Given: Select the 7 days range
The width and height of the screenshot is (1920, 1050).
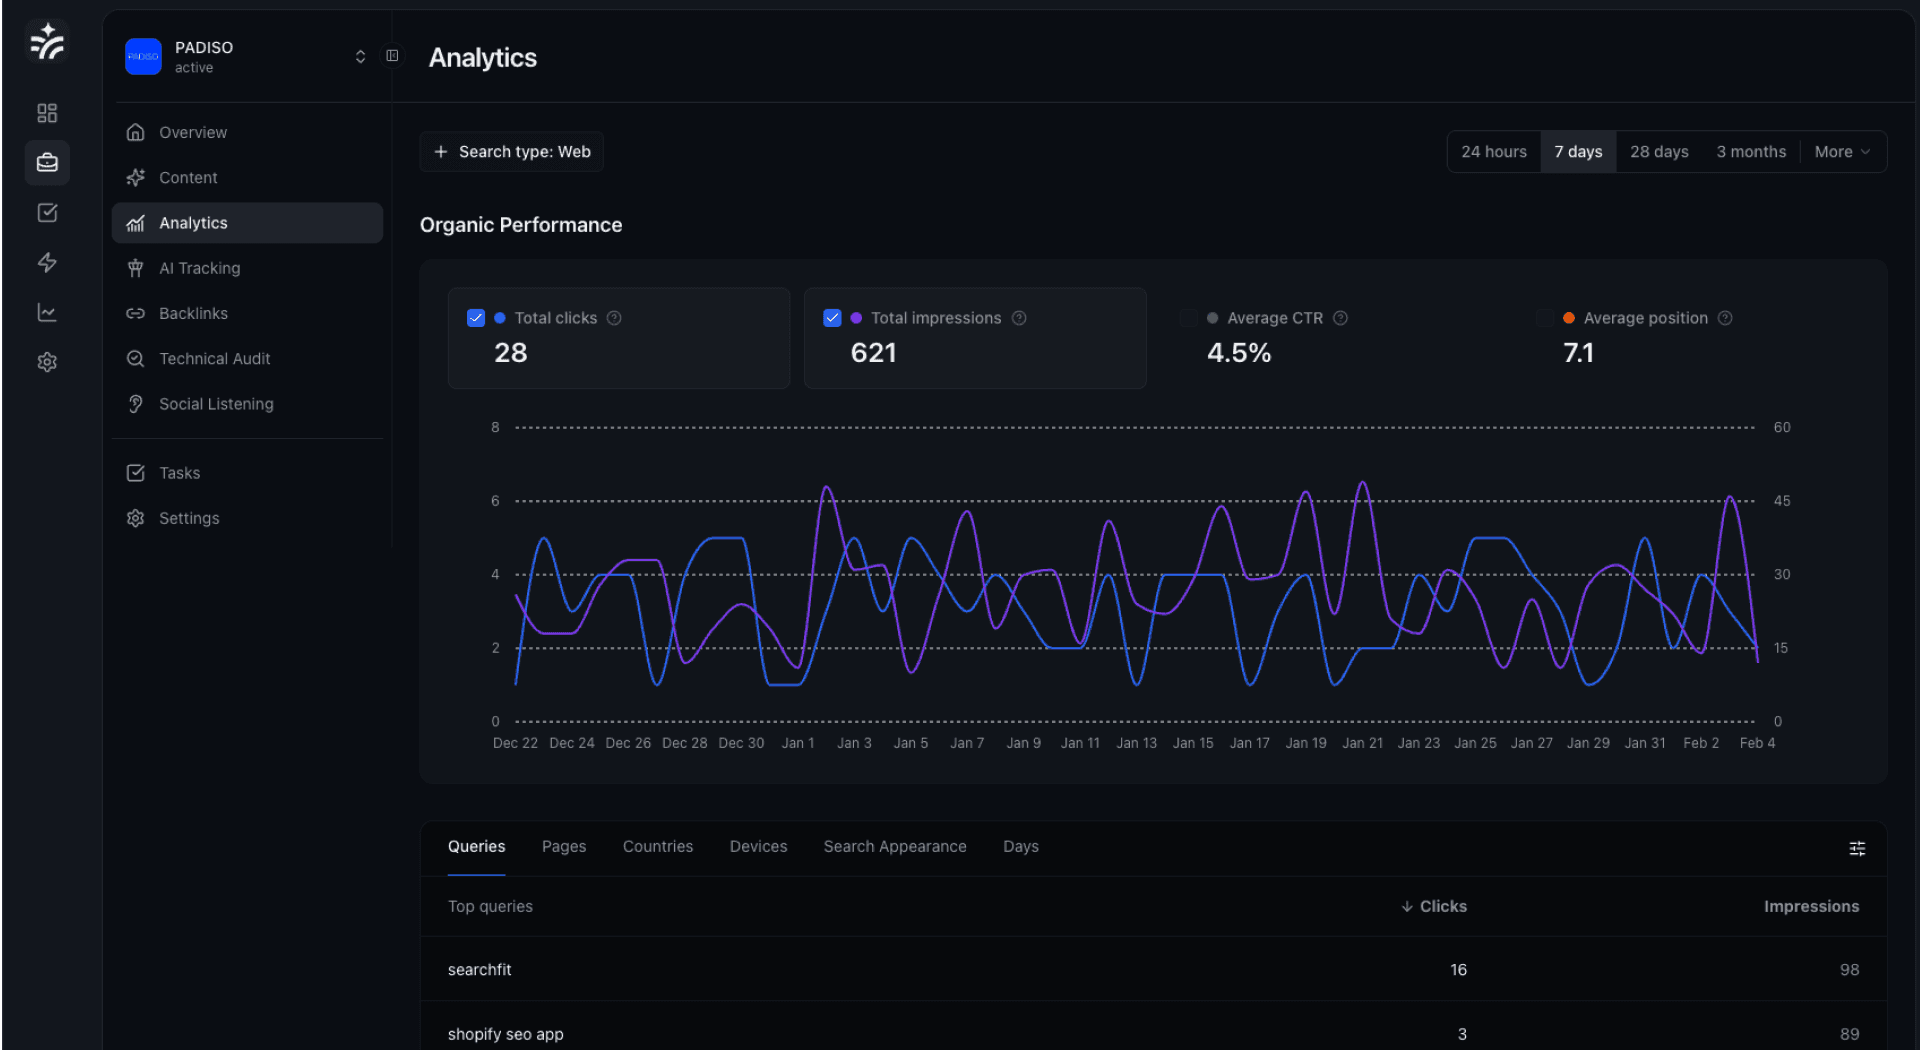Looking at the screenshot, I should [x=1578, y=152].
